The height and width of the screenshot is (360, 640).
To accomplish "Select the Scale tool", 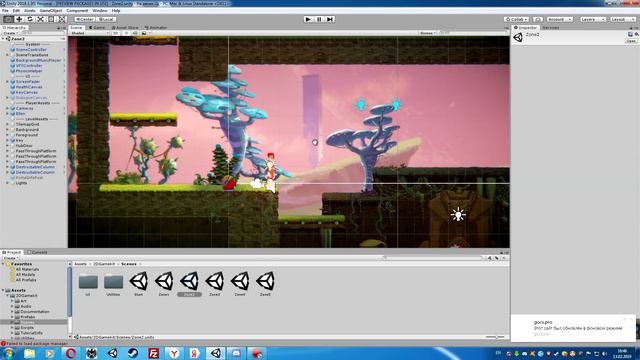I will point(40,19).
